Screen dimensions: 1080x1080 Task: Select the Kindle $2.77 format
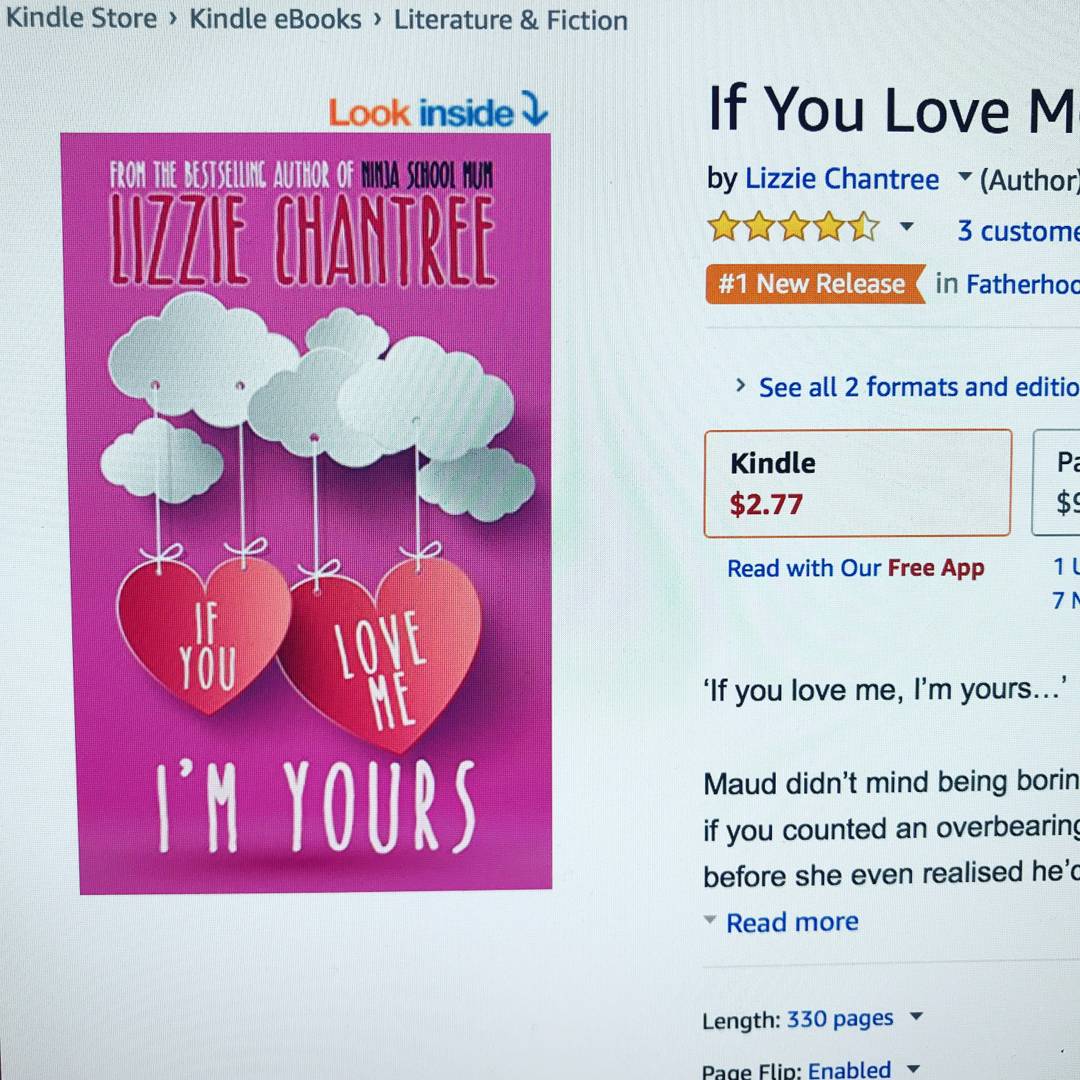(858, 483)
